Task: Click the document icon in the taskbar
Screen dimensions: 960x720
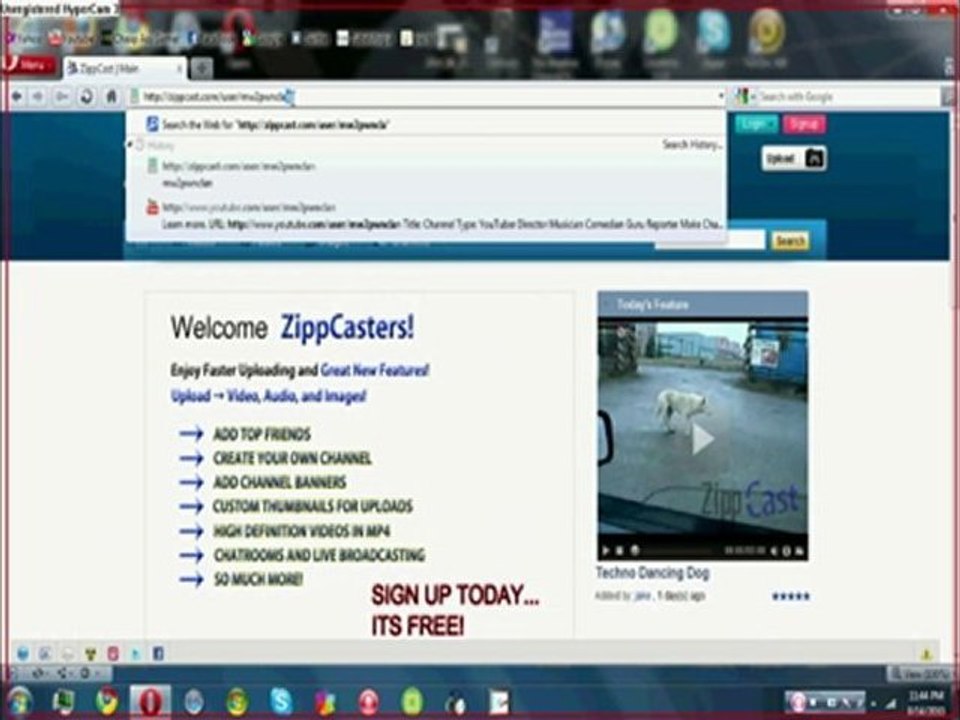Action: tap(499, 702)
